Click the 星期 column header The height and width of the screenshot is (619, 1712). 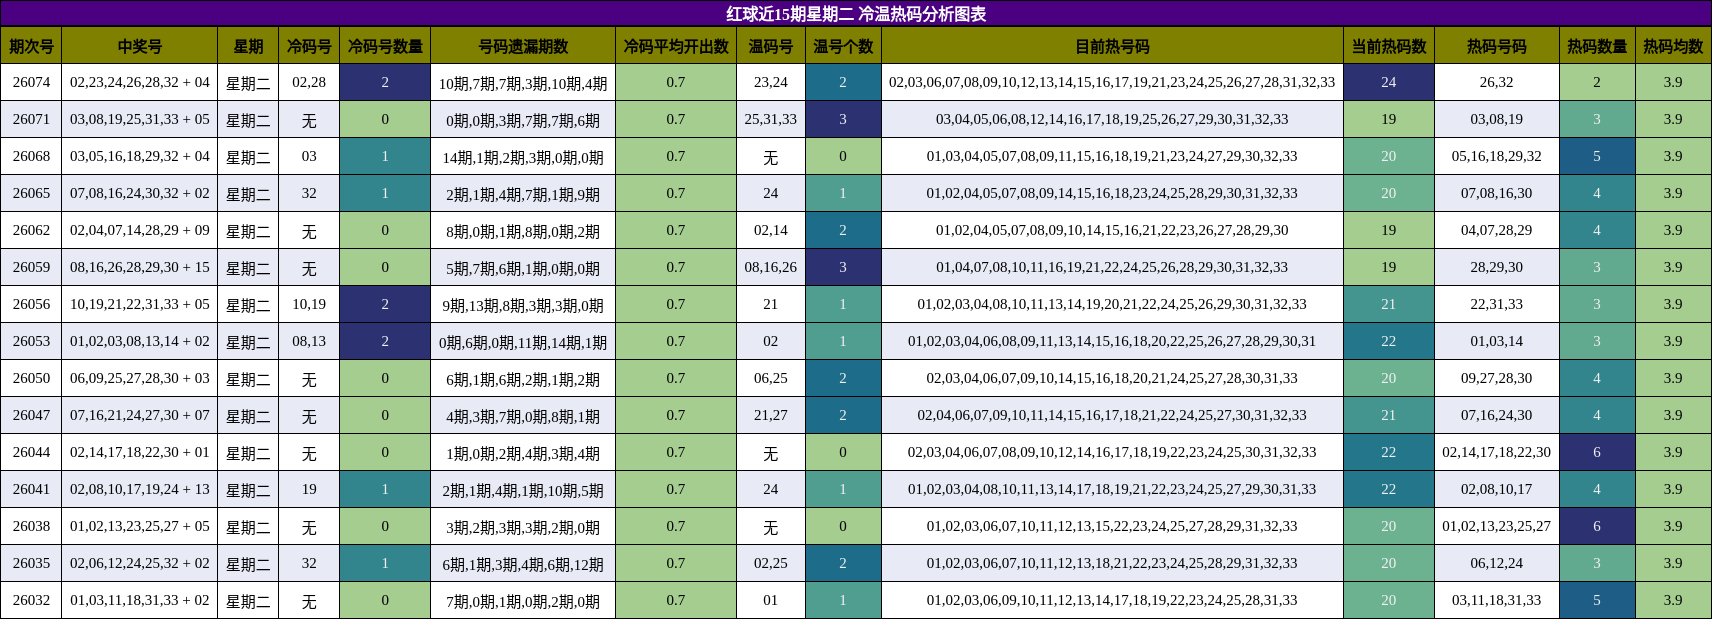(x=248, y=46)
